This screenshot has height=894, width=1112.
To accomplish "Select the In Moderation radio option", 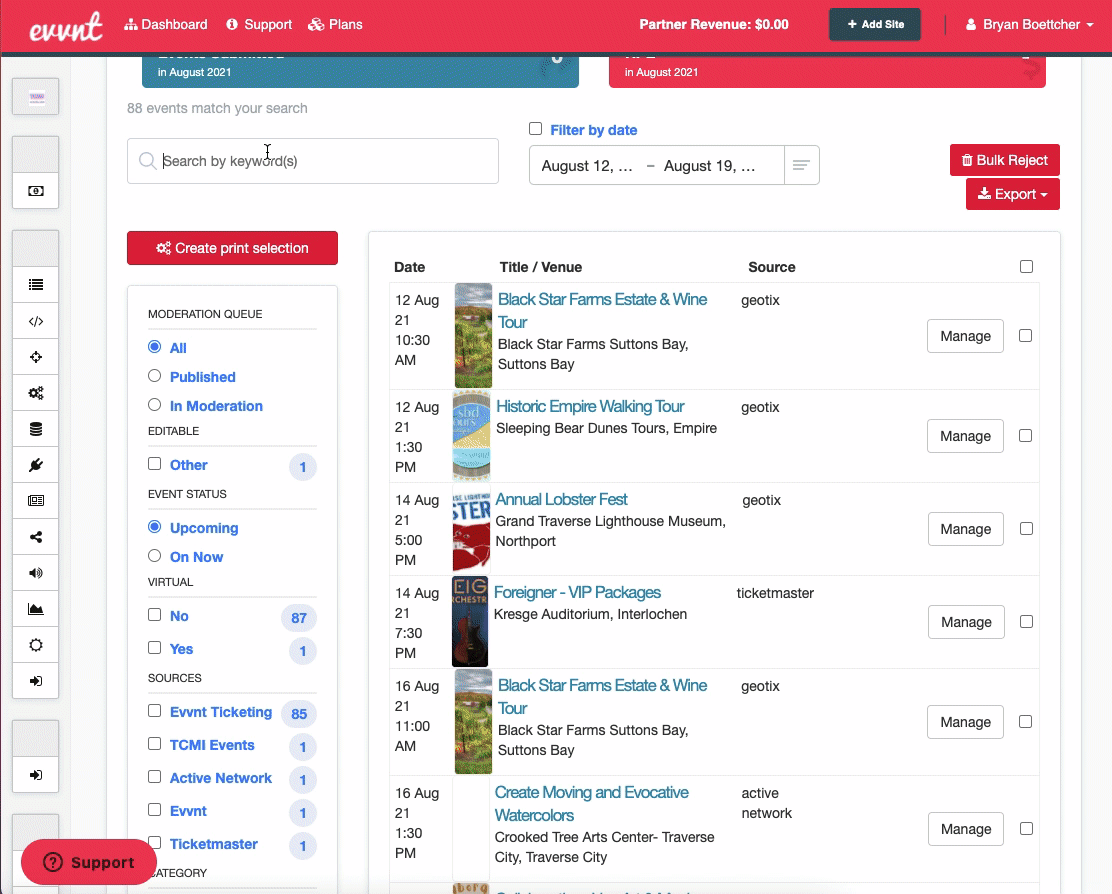I will (x=155, y=405).
